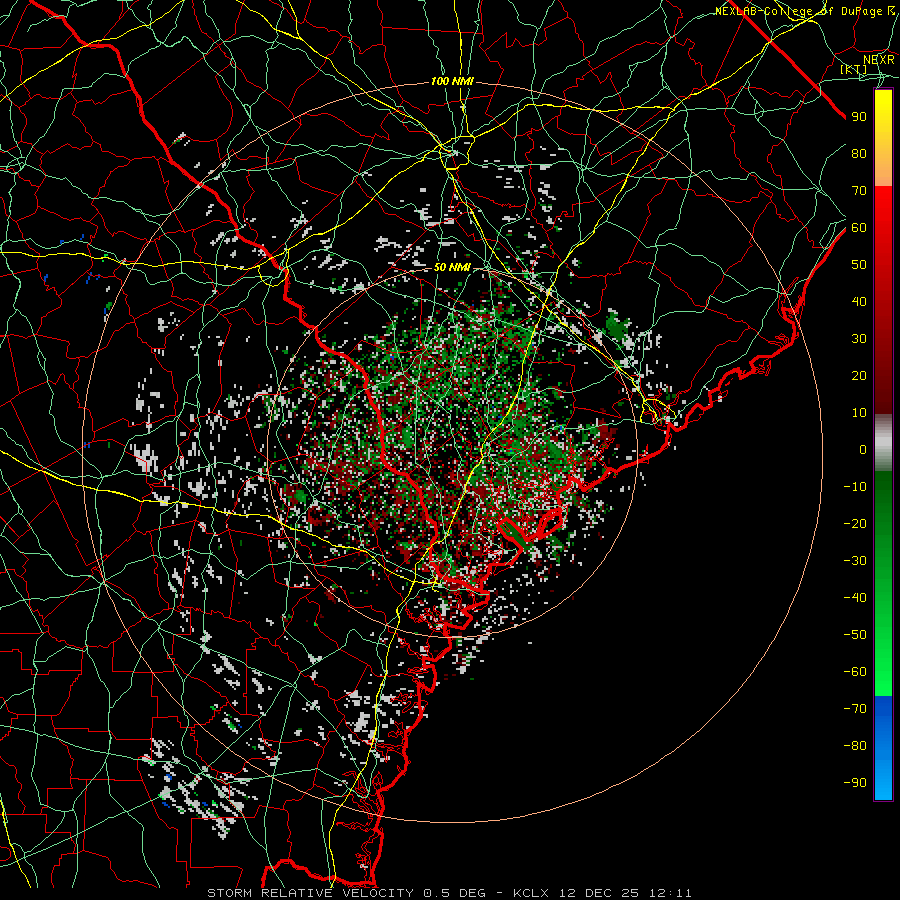
Task: Click the -40 value on the velocity scale
Action: [x=855, y=598]
